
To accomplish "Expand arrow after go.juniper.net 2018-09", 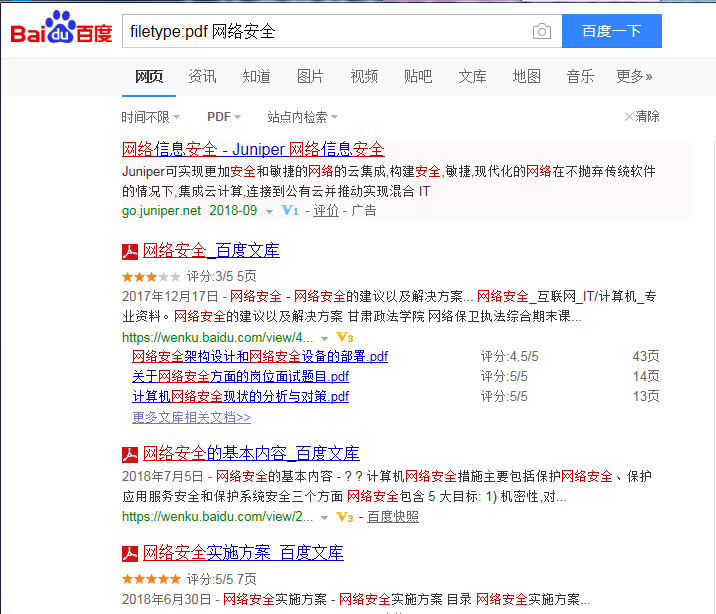I will [269, 211].
